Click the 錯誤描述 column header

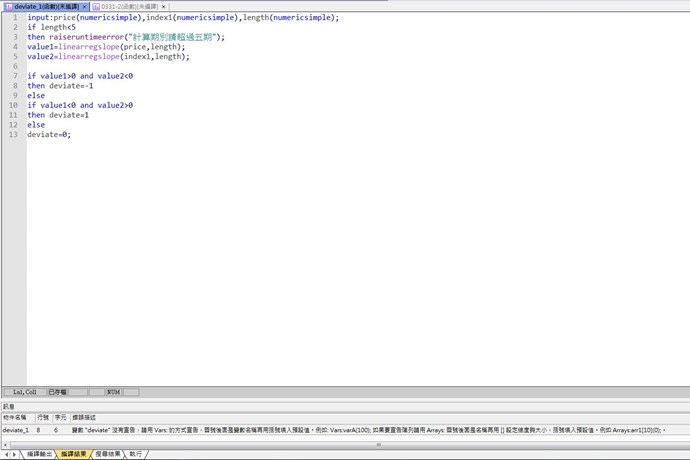84,417
